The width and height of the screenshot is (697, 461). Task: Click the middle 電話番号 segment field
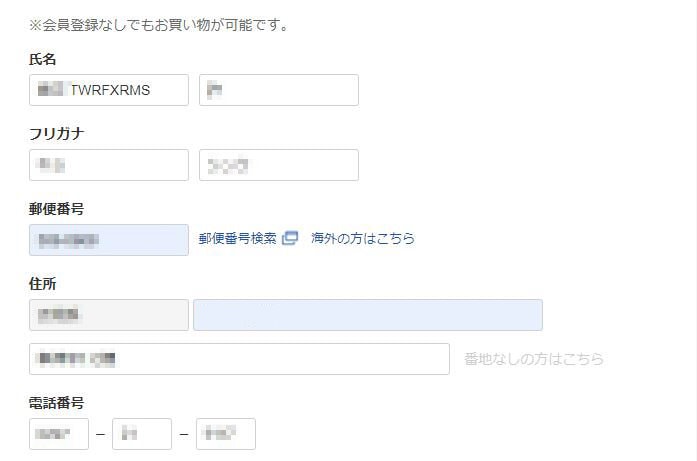point(142,434)
